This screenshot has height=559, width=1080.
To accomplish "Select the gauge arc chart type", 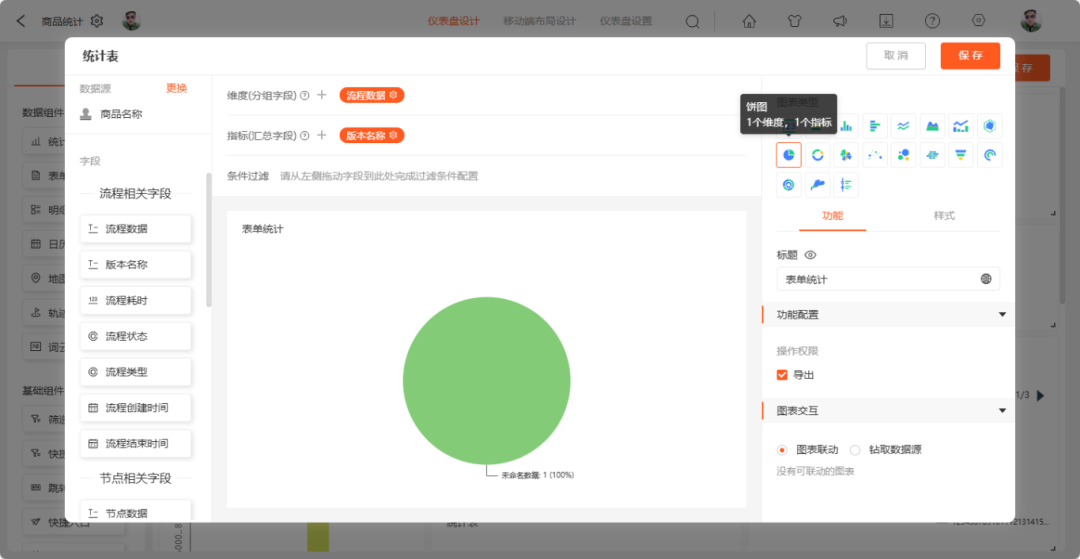I will tap(990, 155).
